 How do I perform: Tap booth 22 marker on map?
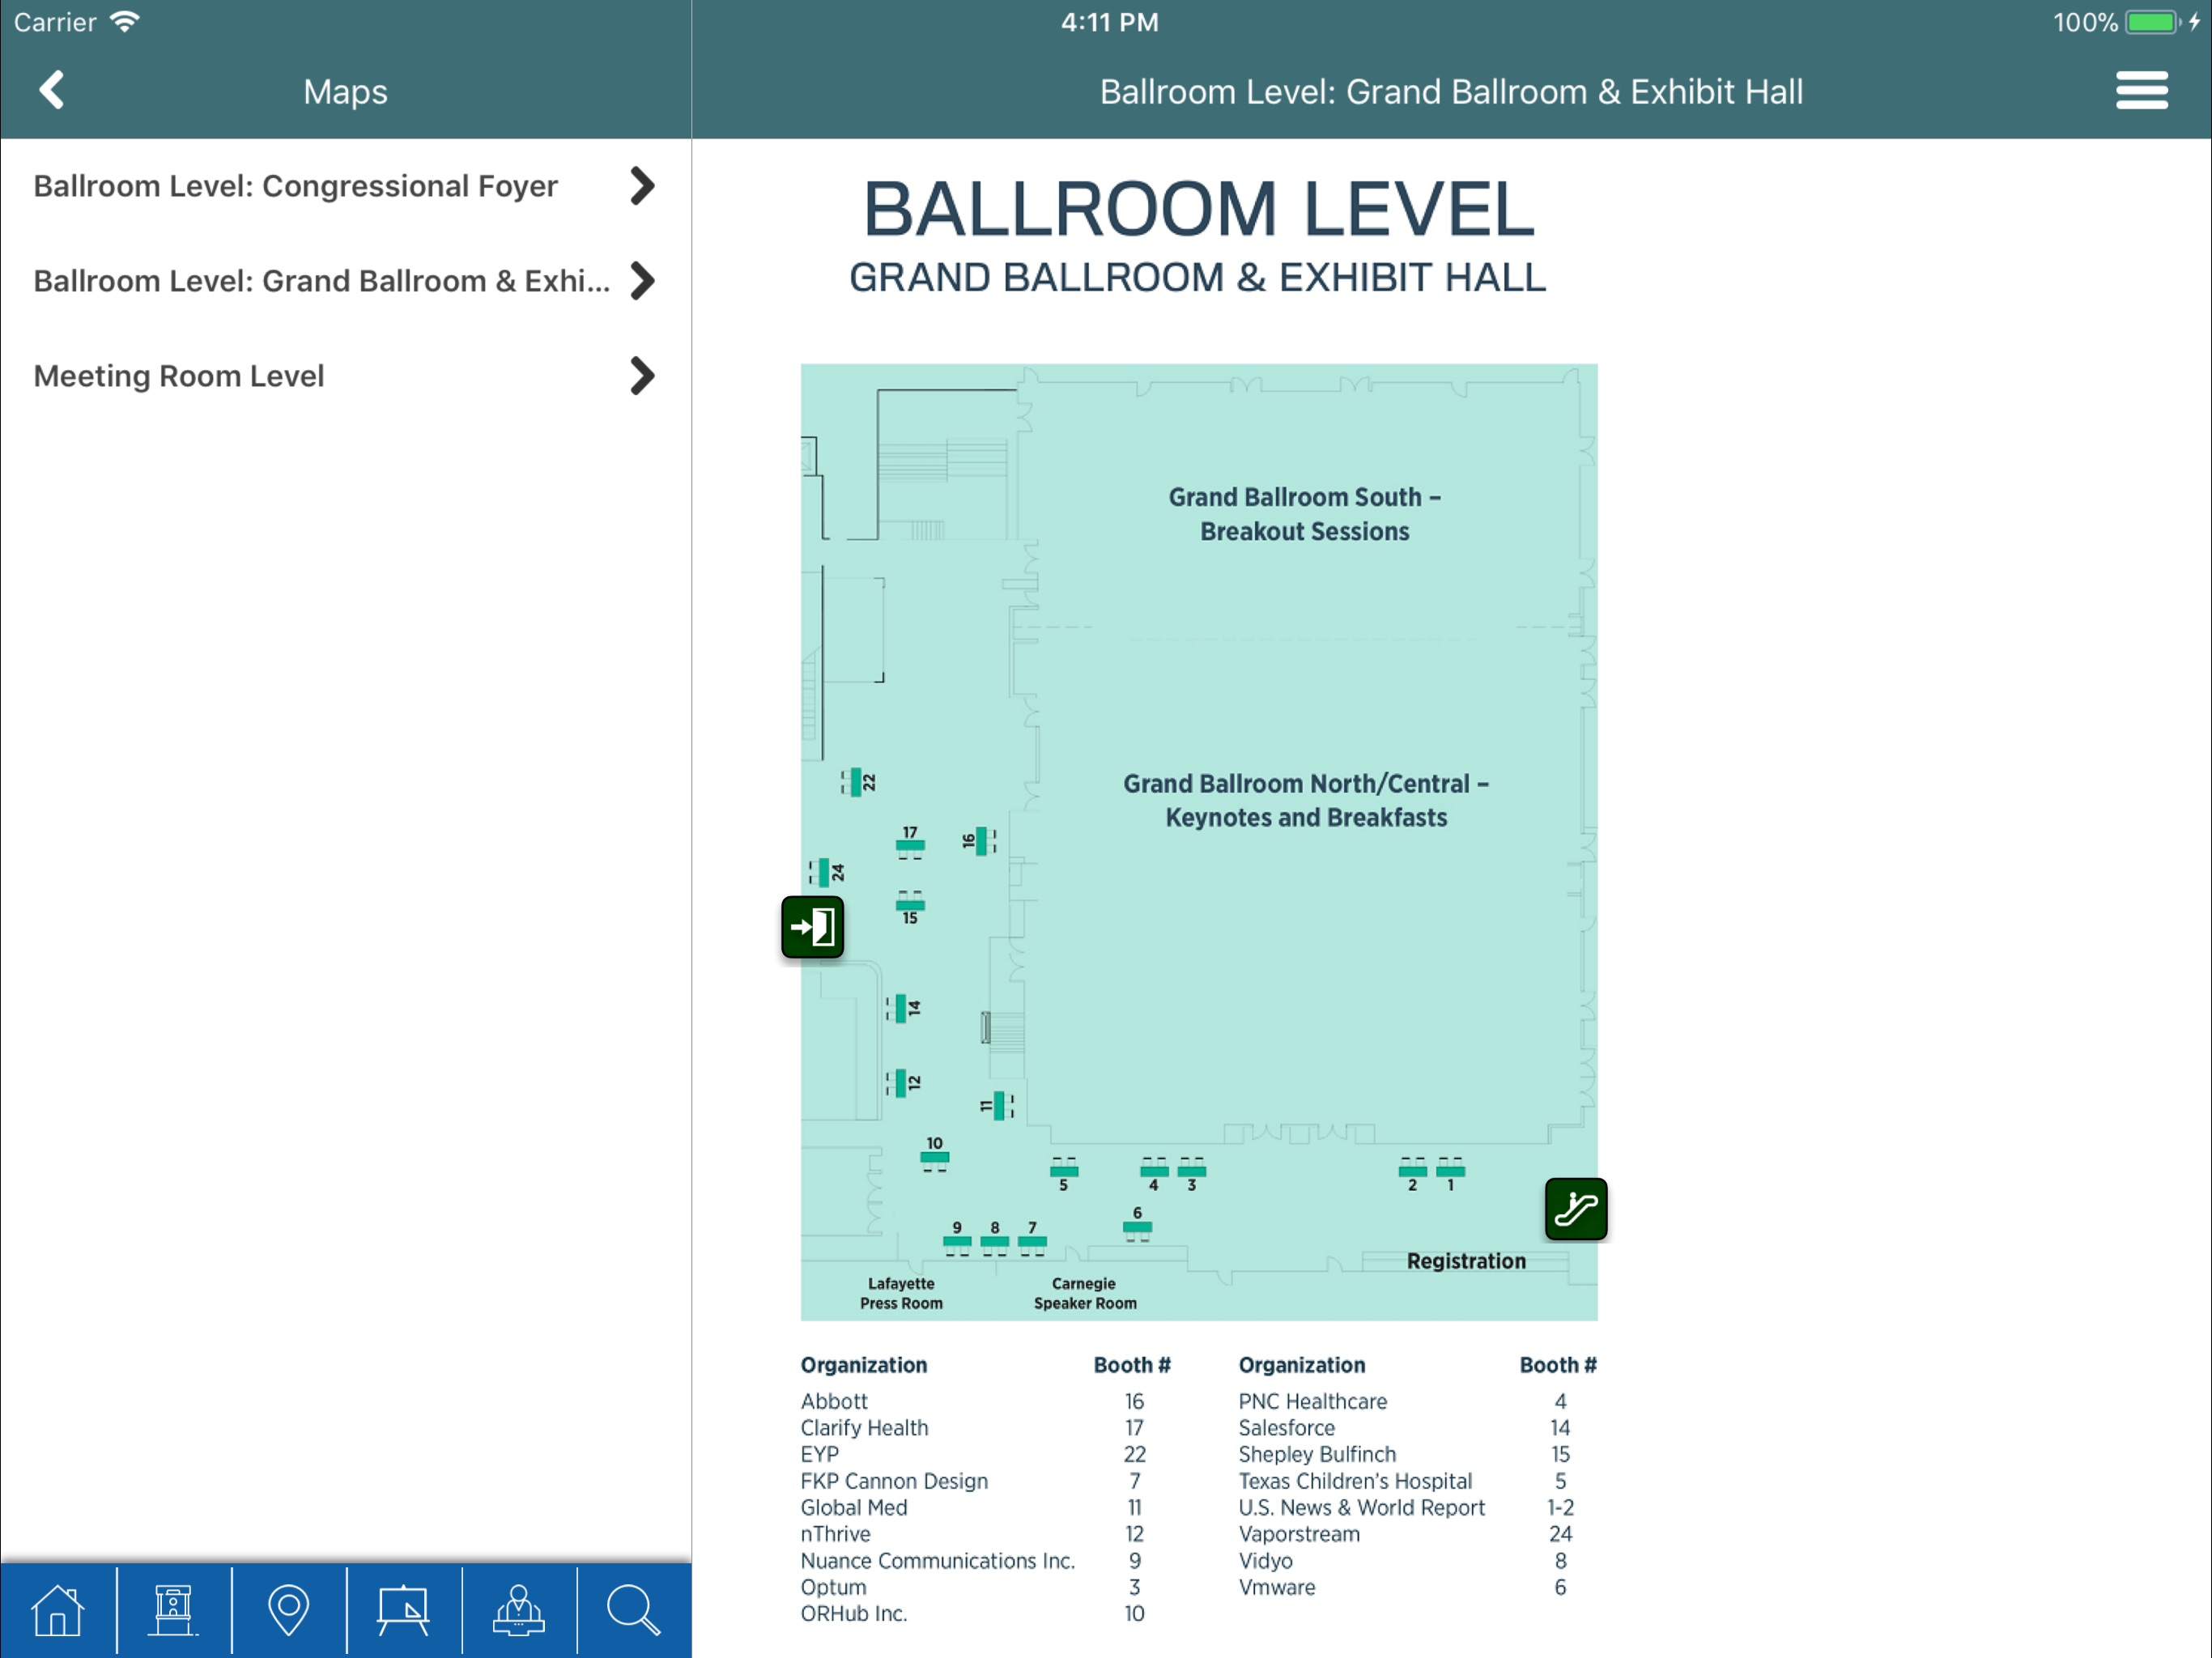pyautogui.click(x=858, y=782)
